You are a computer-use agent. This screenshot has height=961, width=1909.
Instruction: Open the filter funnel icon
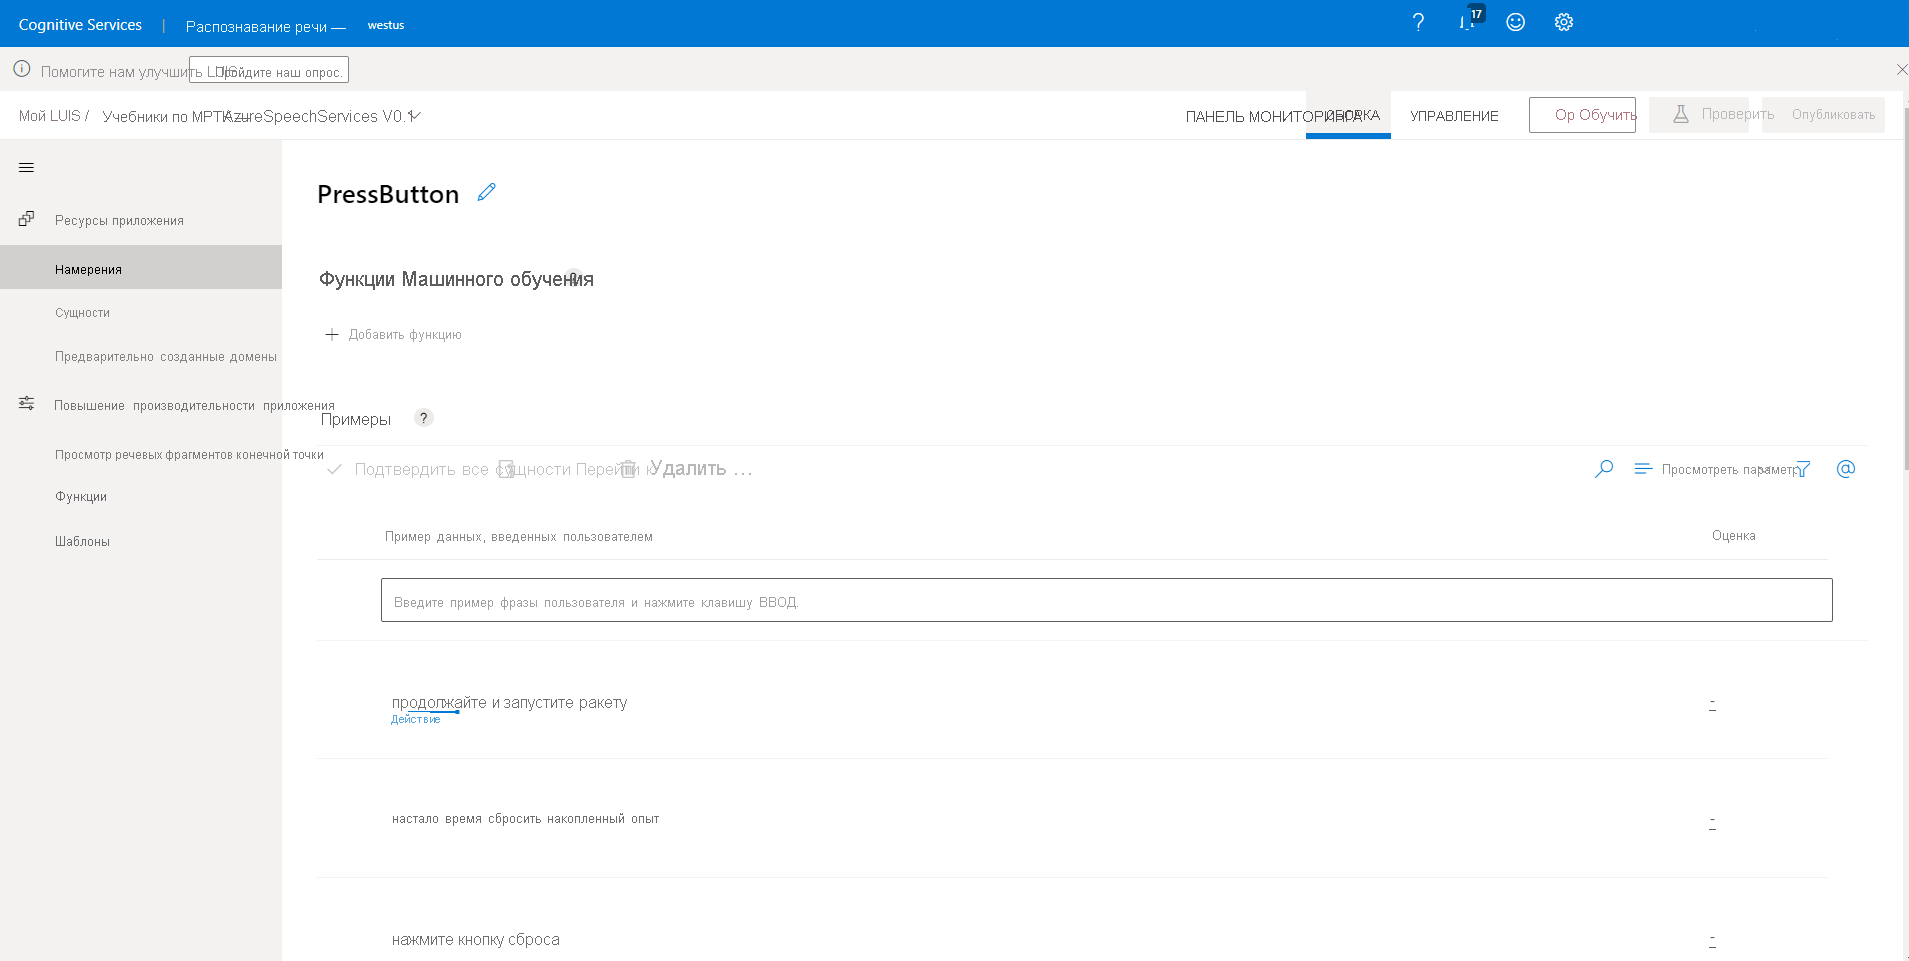click(x=1802, y=469)
